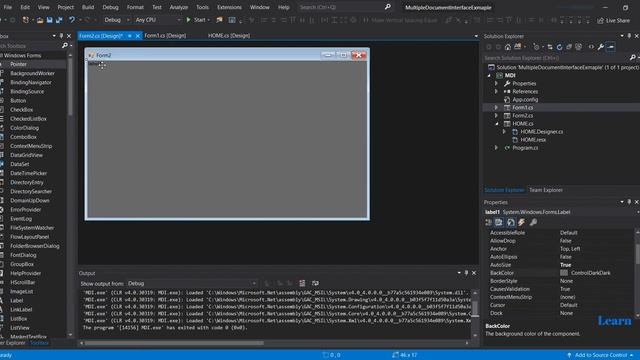Screen dimensions: 640x360
Task: Click the Save All toolbar icon
Action: coord(59,20)
